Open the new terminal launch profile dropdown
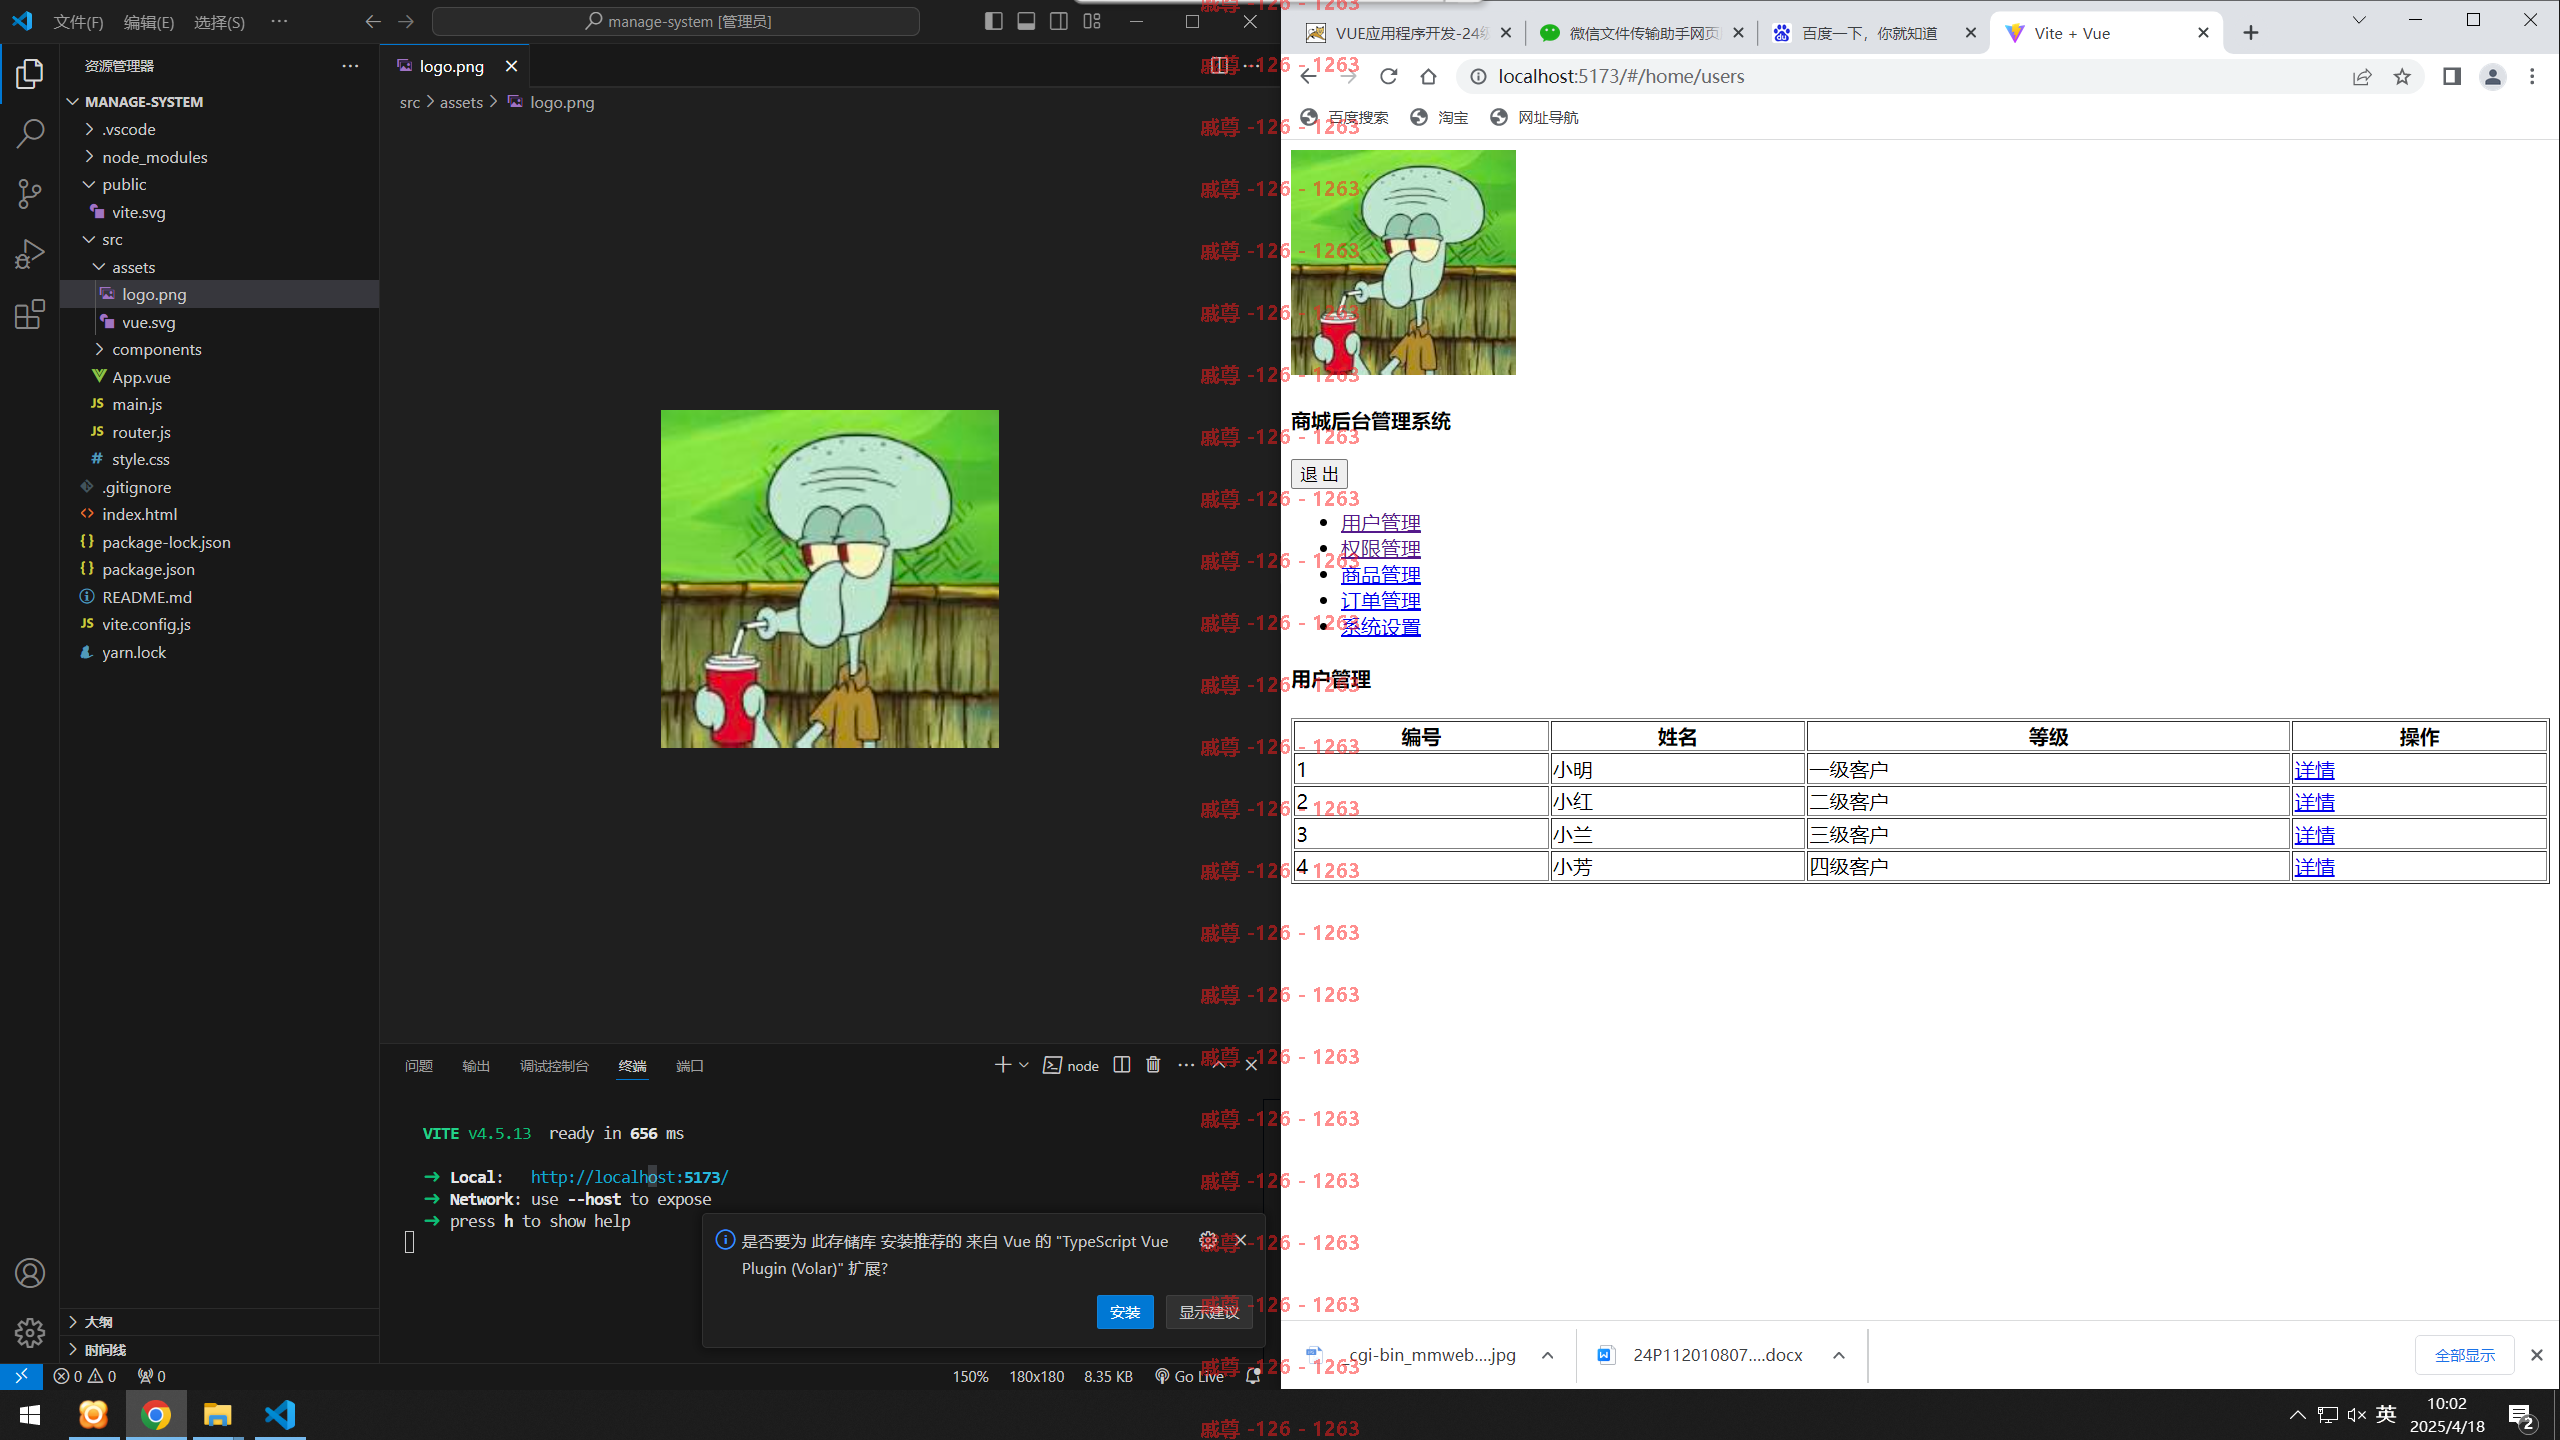This screenshot has height=1440, width=2560. pyautogui.click(x=1024, y=1065)
